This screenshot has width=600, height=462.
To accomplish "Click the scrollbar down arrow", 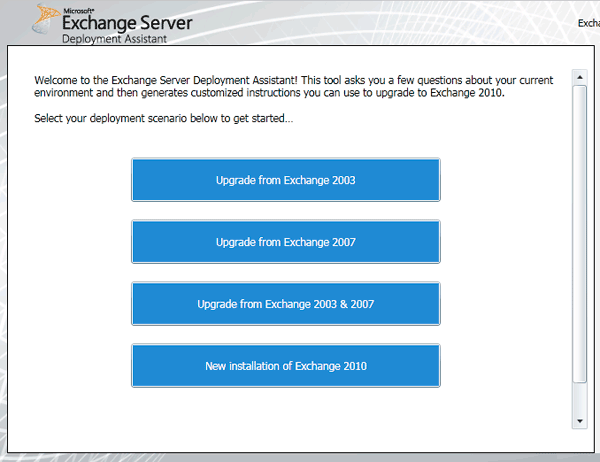I will (x=580, y=421).
